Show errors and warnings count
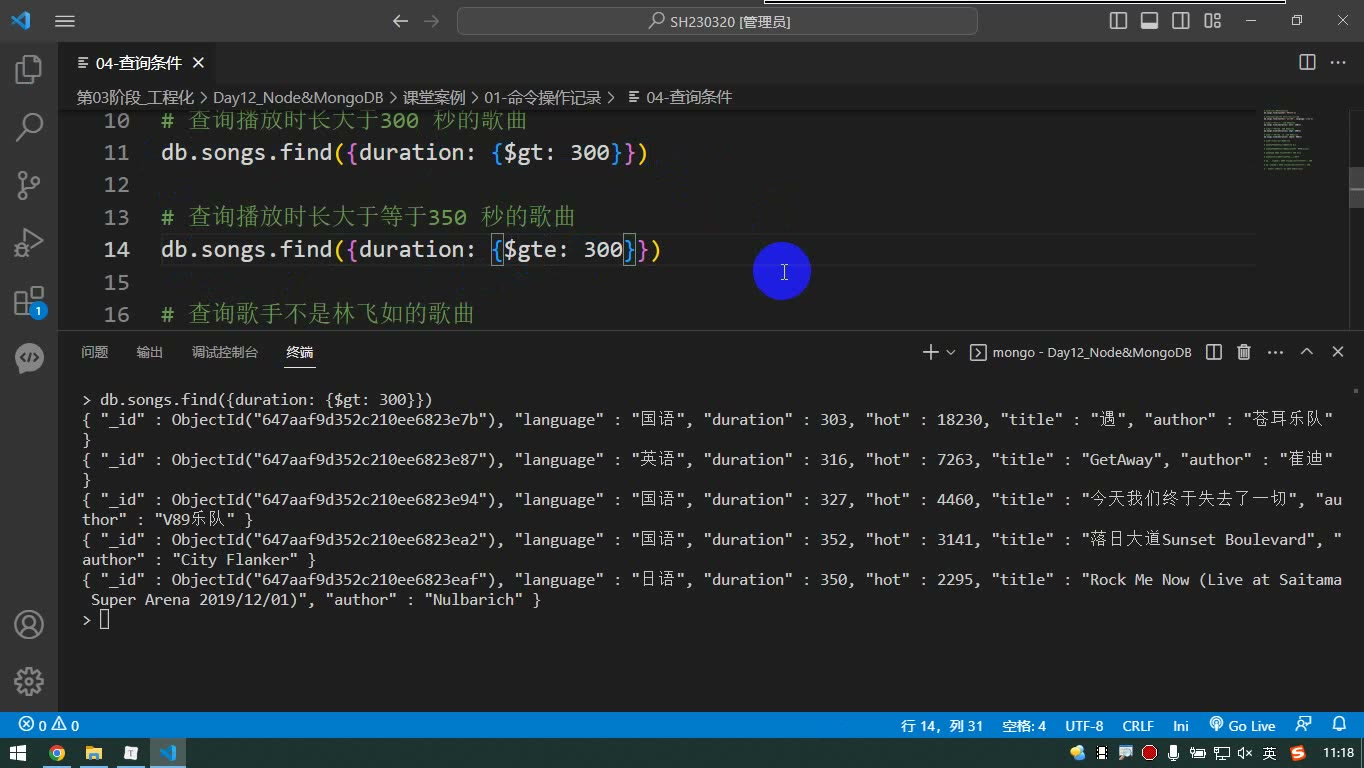This screenshot has width=1364, height=768. point(49,726)
